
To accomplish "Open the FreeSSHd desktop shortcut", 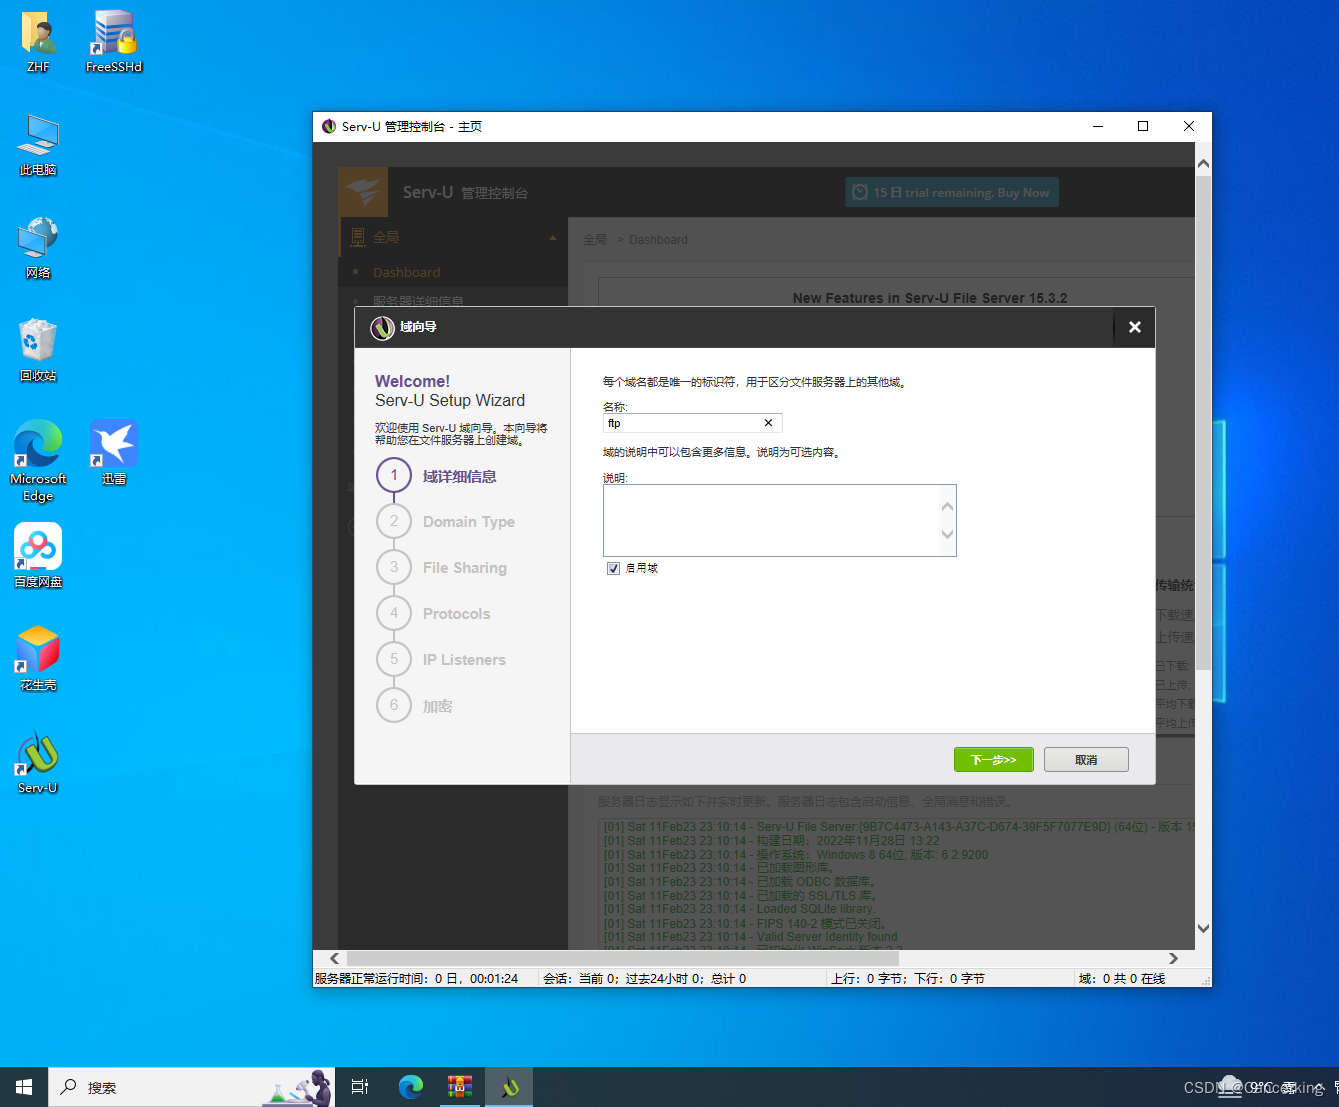I will pos(114,41).
